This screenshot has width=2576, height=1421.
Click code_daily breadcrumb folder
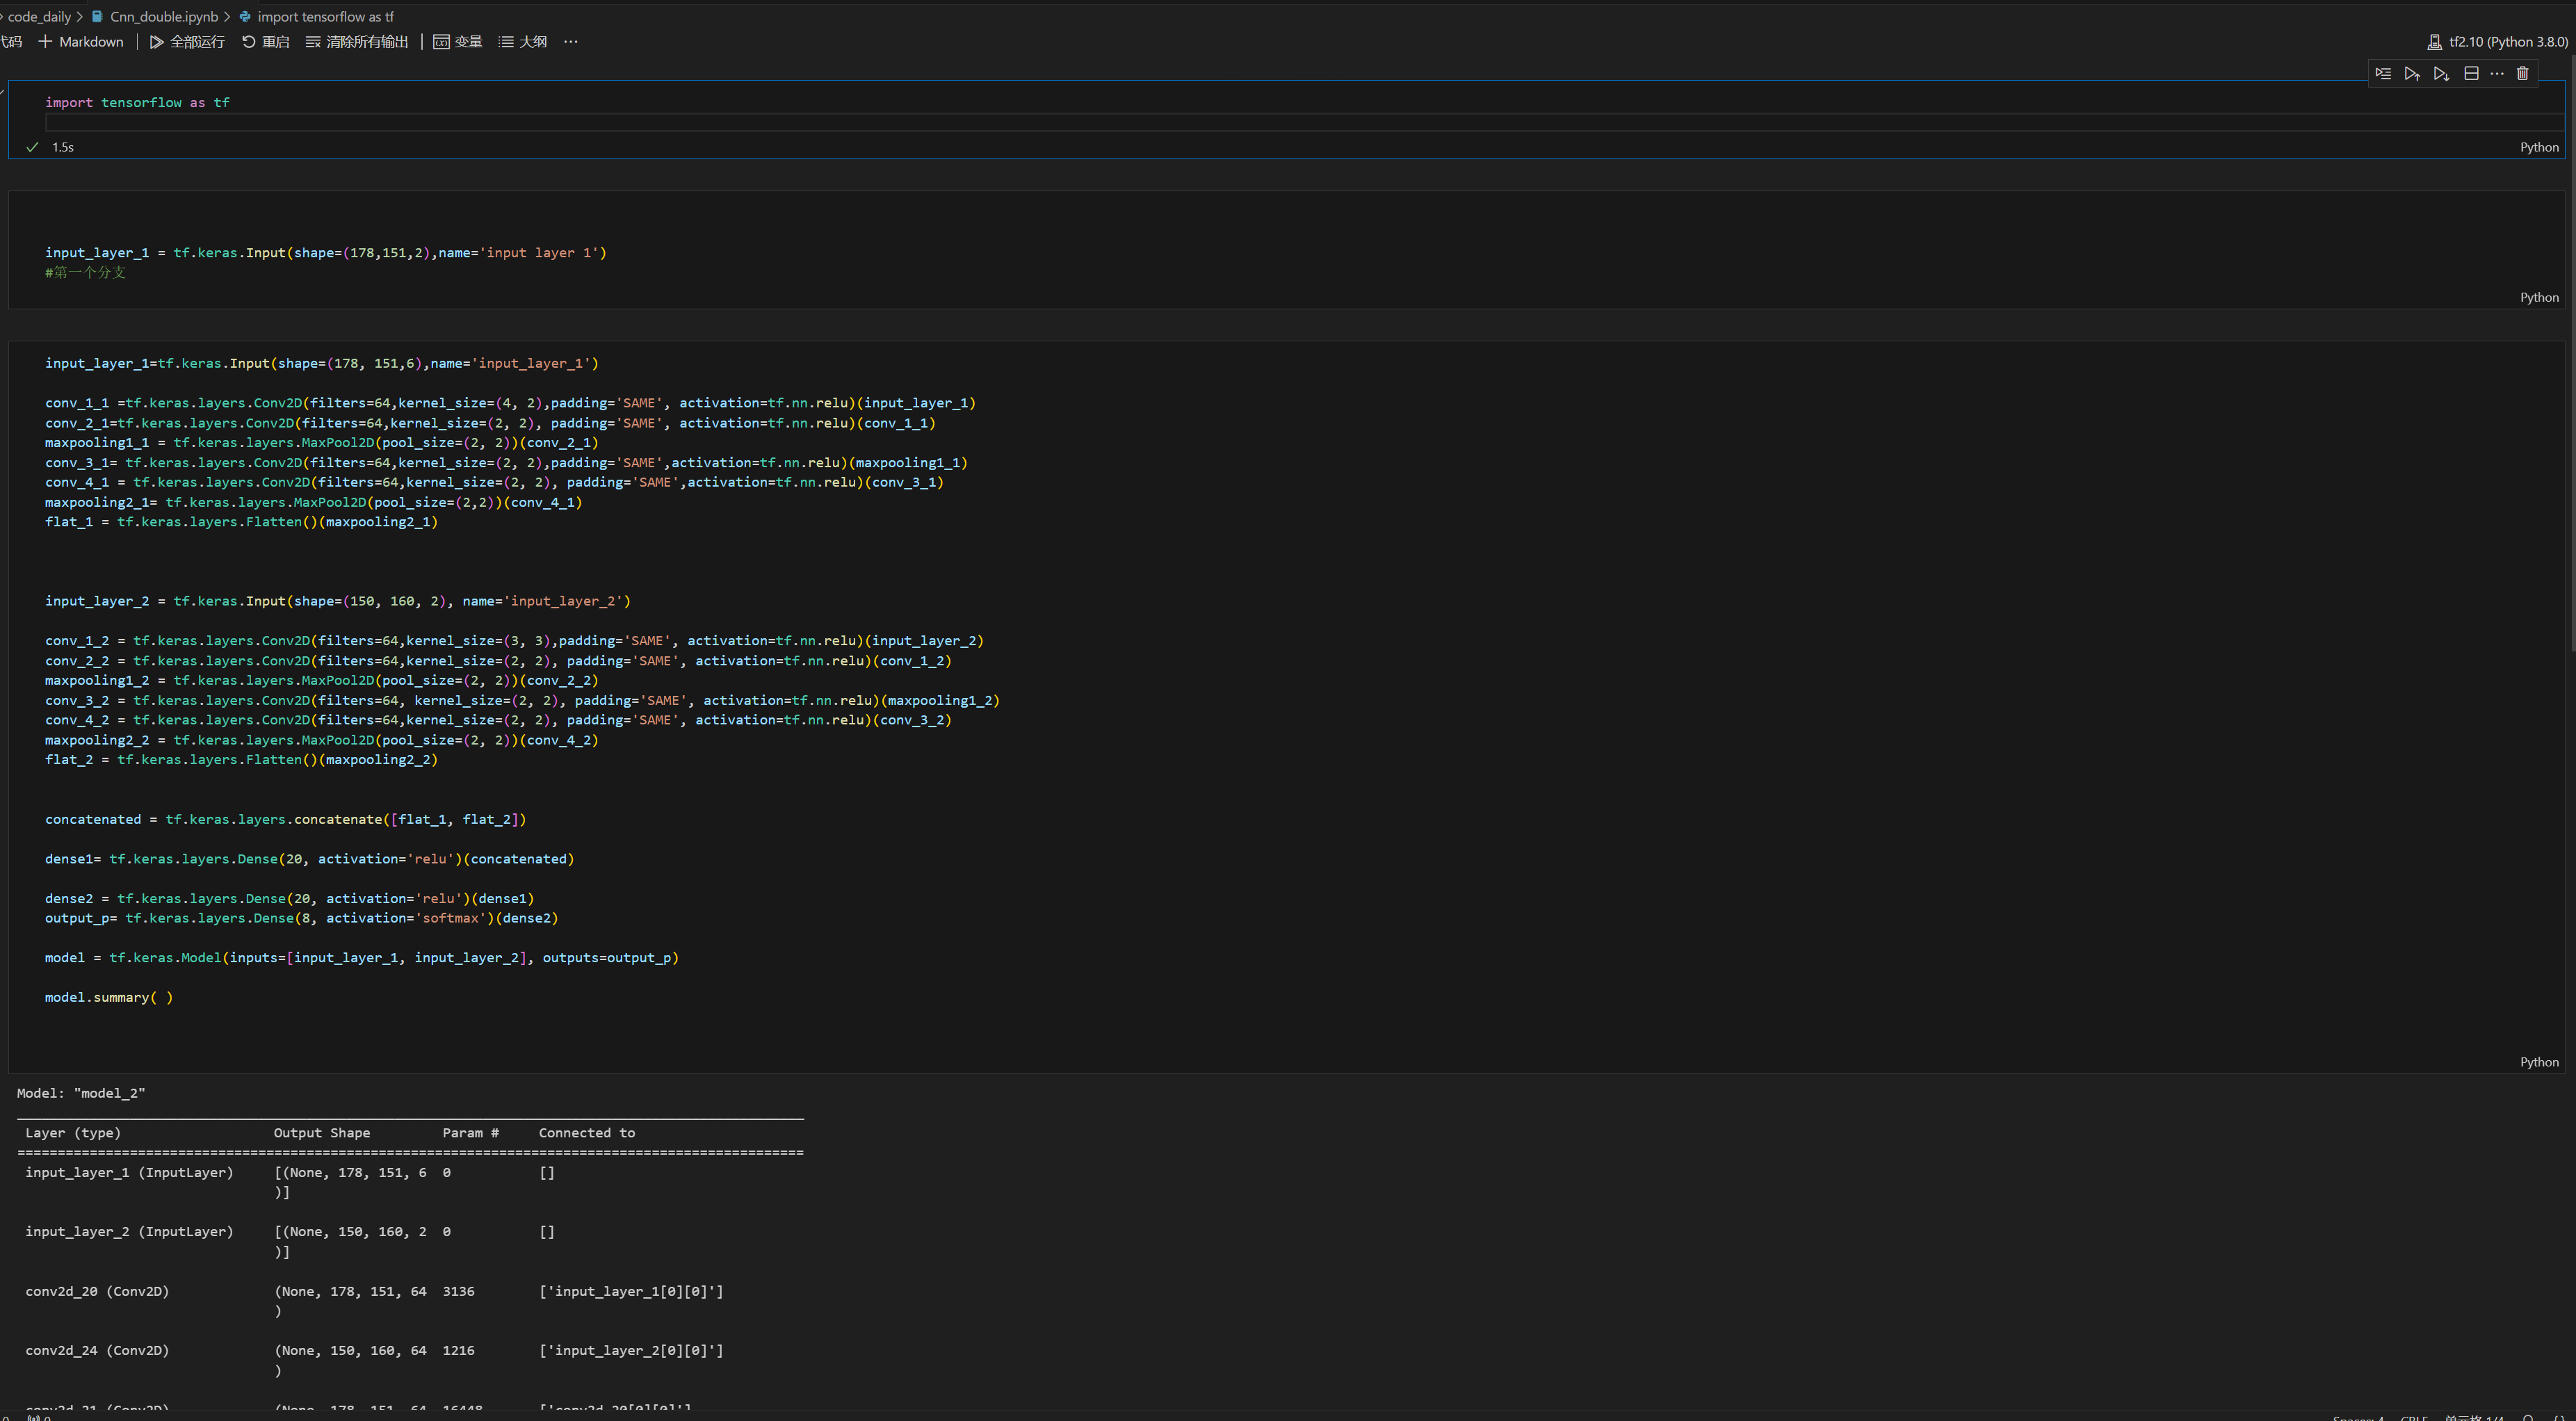[39, 17]
